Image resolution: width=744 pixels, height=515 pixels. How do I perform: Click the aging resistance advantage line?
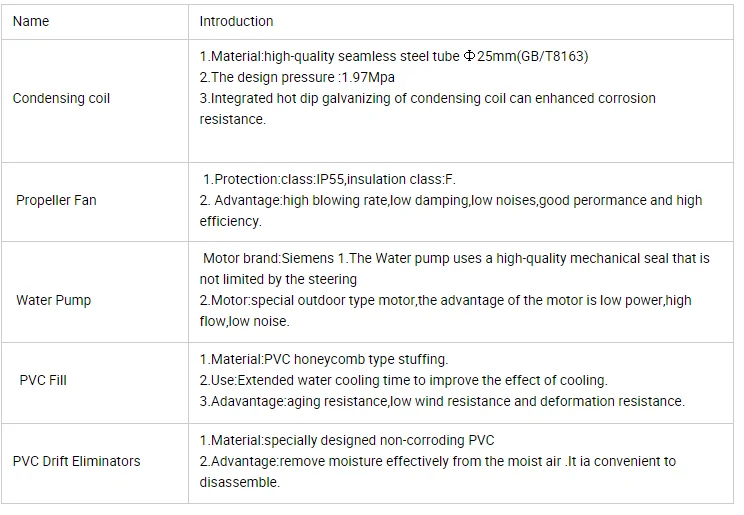coord(441,402)
